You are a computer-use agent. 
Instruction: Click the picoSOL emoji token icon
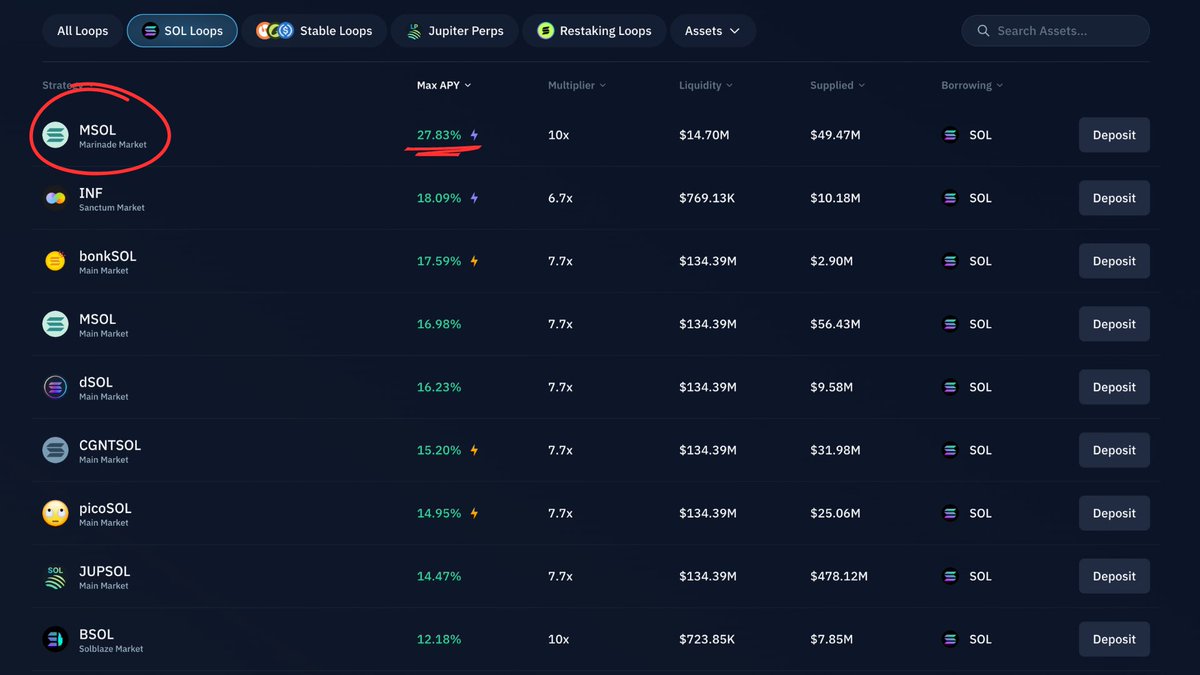pos(55,513)
